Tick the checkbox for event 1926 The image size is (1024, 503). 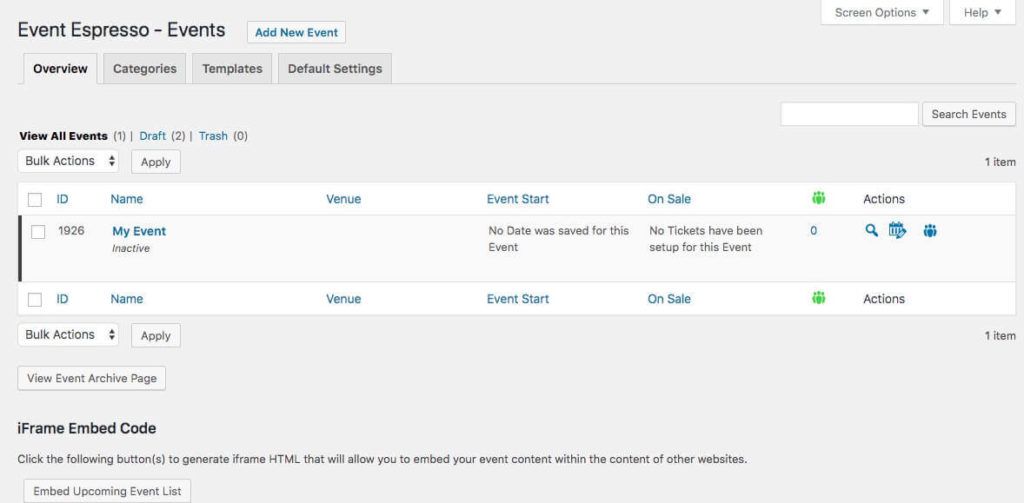point(38,232)
